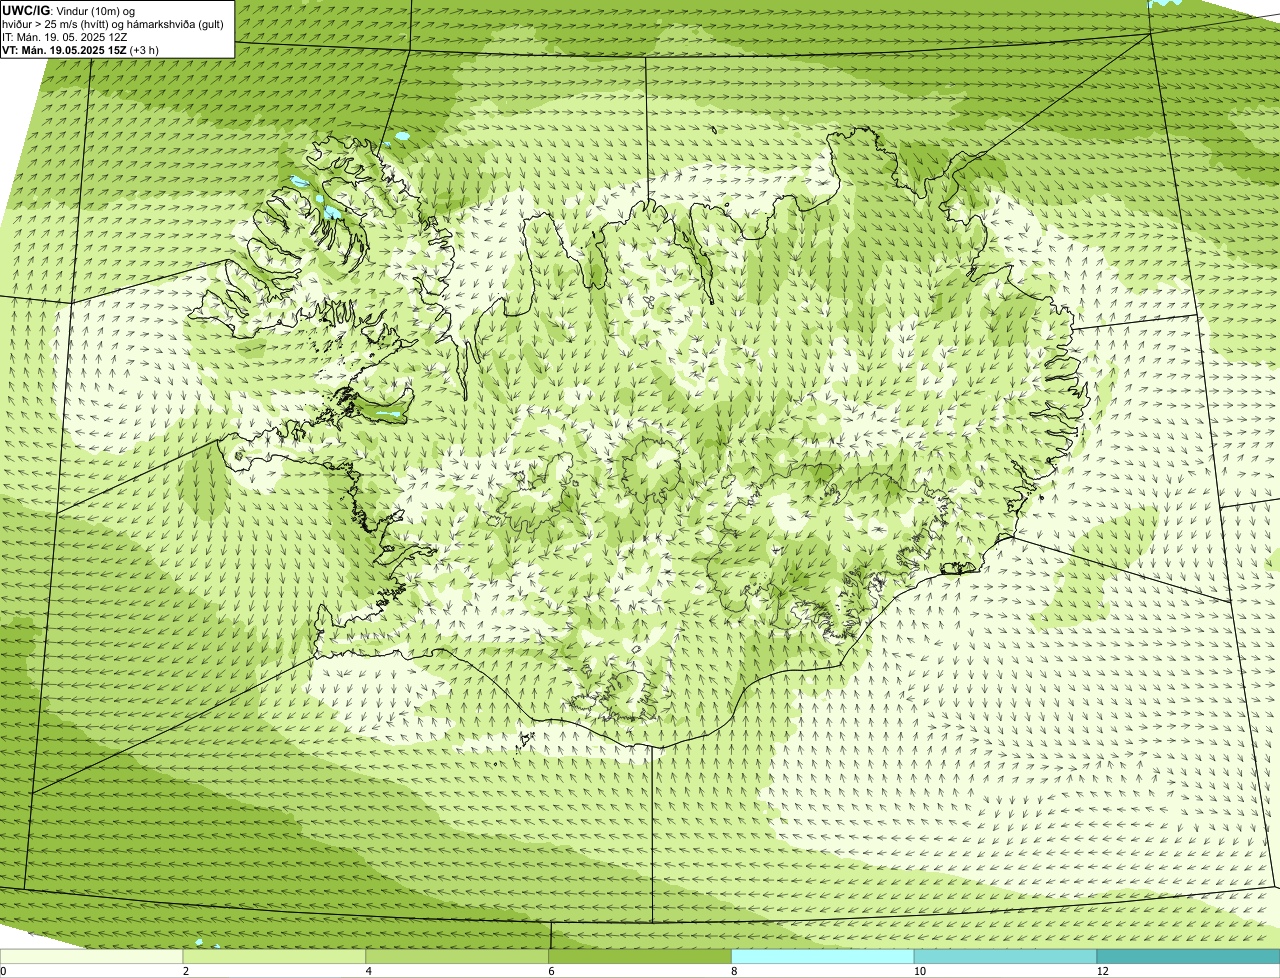Viewport: 1280px width, 978px height.
Task: Click the '4' scale tick label
Action: [369, 971]
